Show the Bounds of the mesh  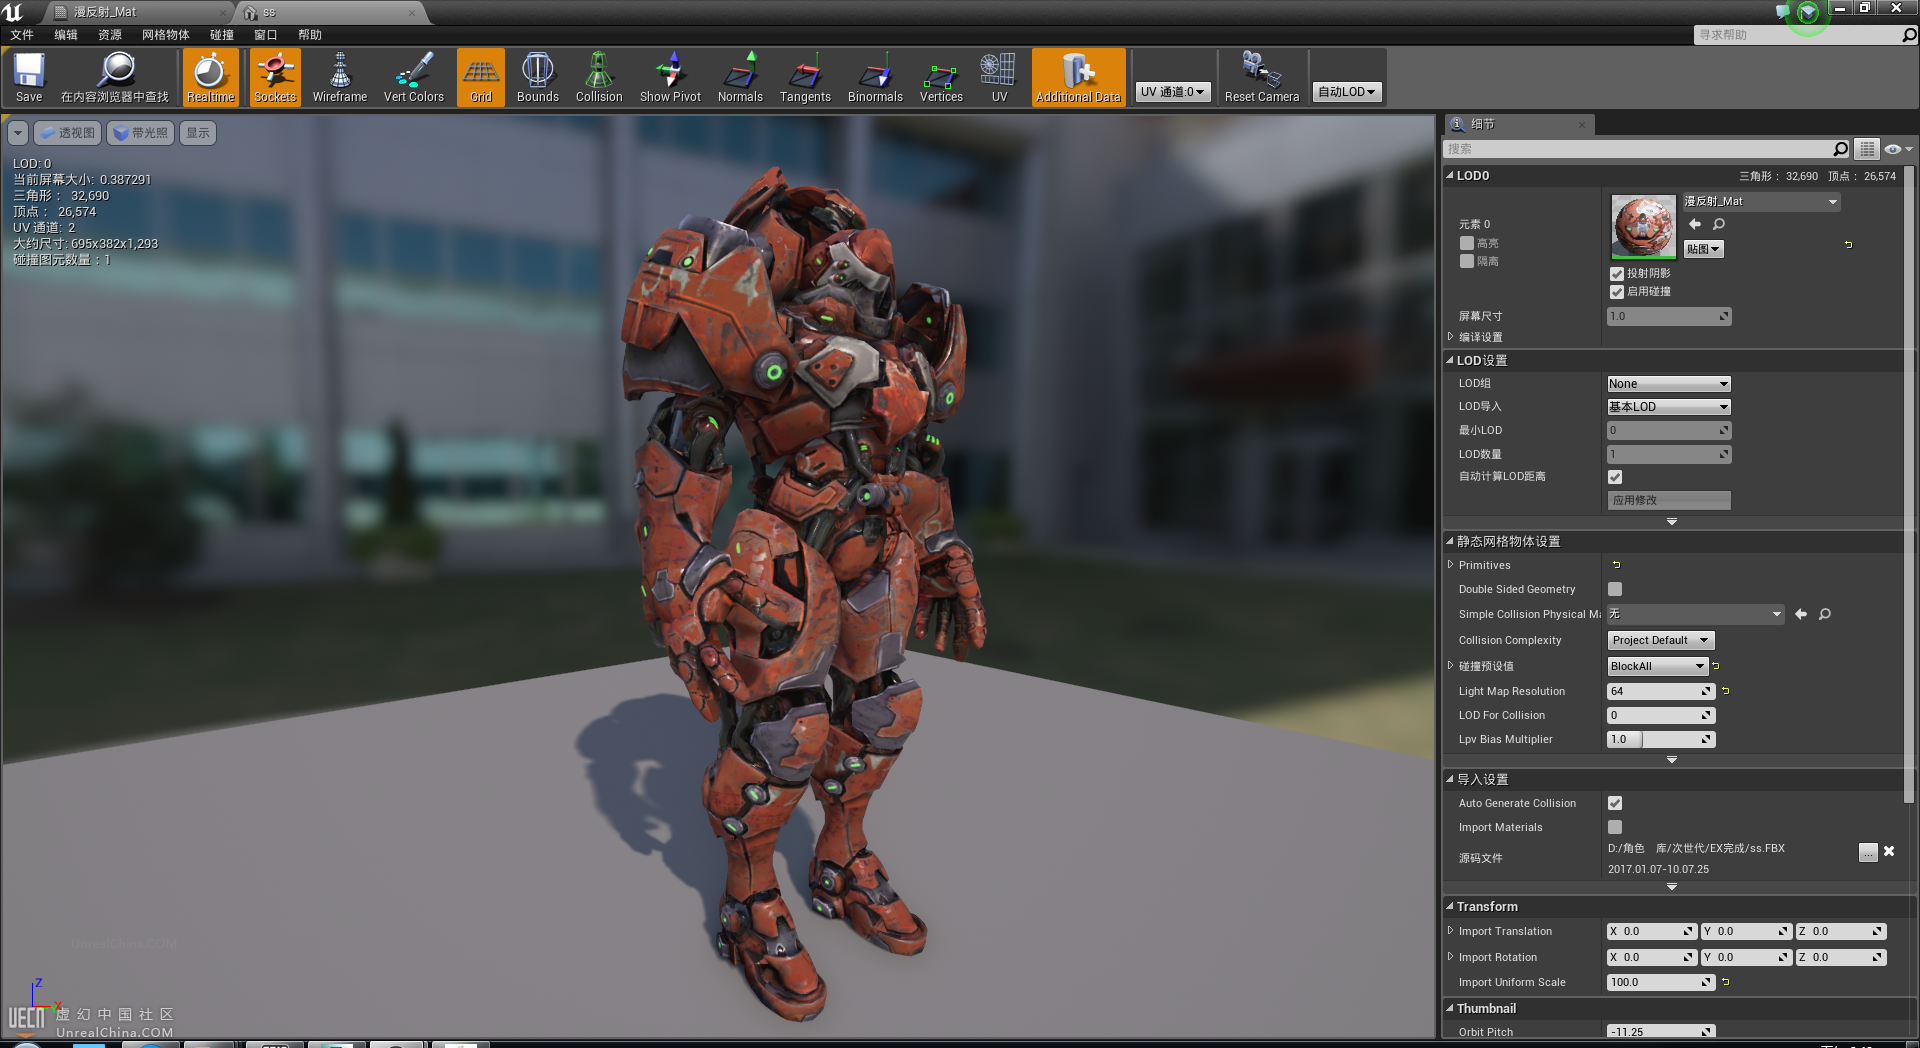click(x=537, y=77)
